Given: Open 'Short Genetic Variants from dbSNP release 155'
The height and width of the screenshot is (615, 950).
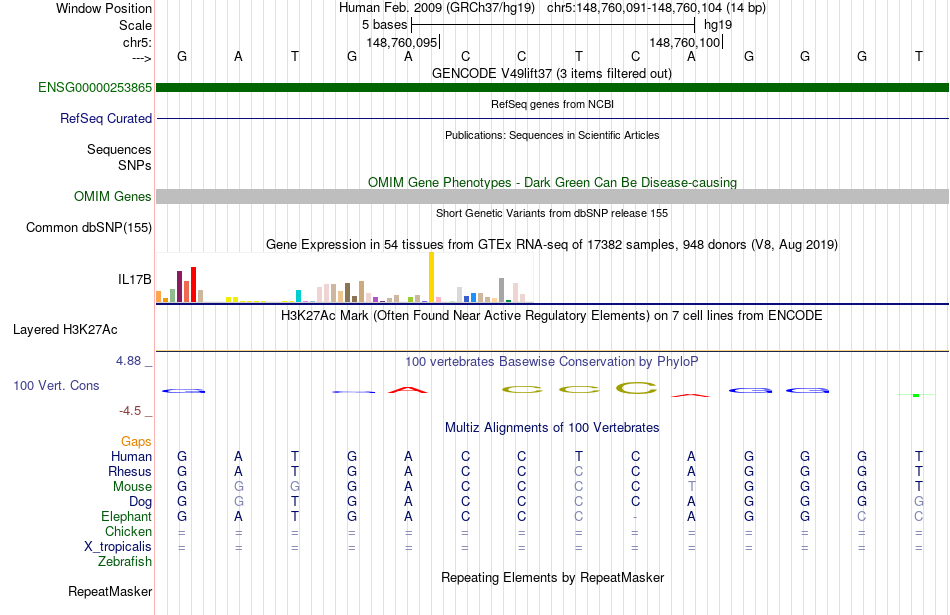Looking at the screenshot, I should 552,213.
